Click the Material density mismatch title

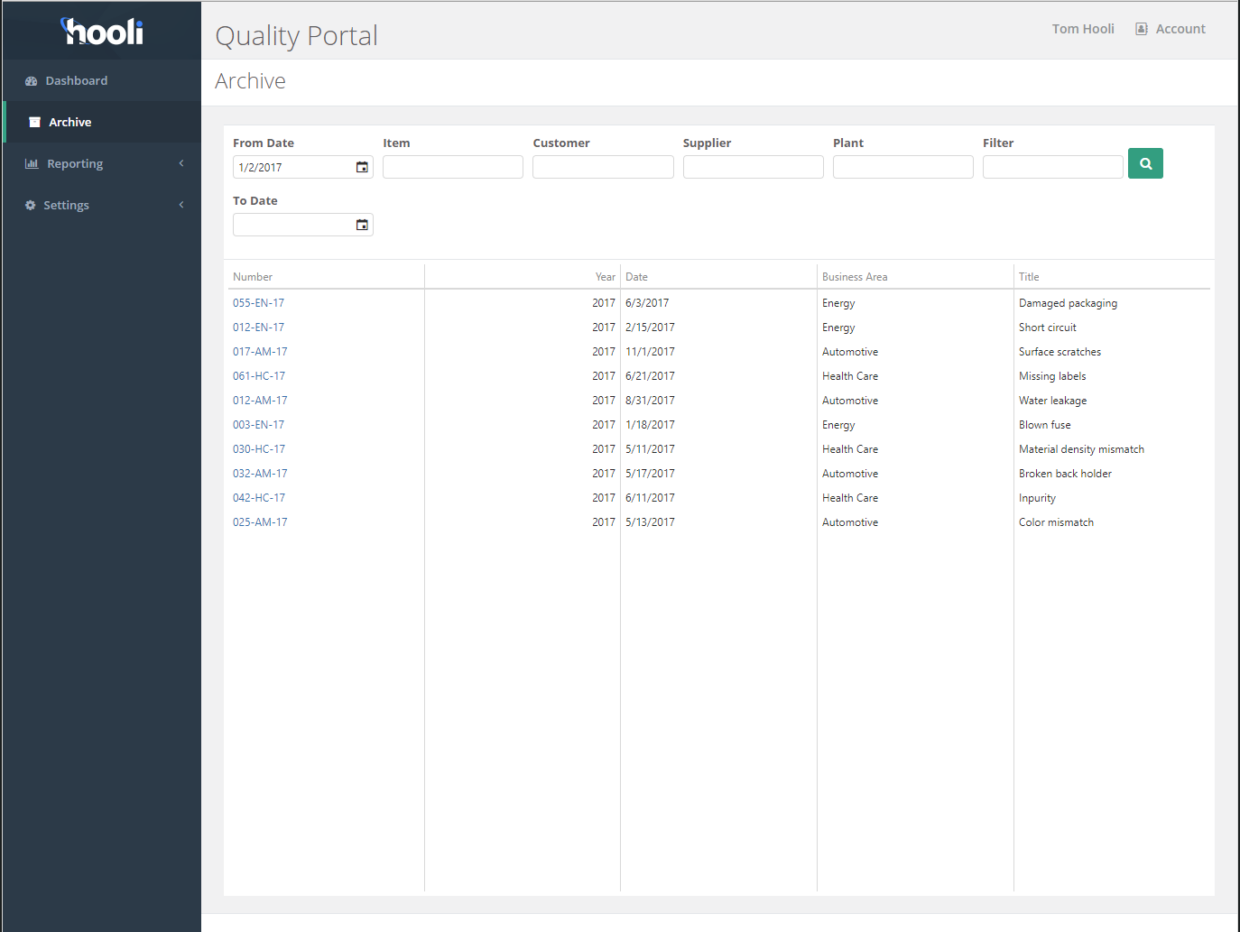coord(1082,449)
